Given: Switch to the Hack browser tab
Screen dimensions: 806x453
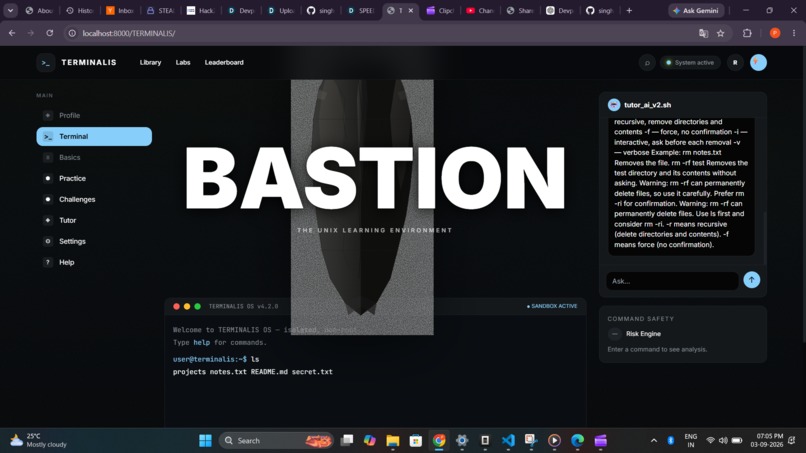Looking at the screenshot, I should point(200,10).
